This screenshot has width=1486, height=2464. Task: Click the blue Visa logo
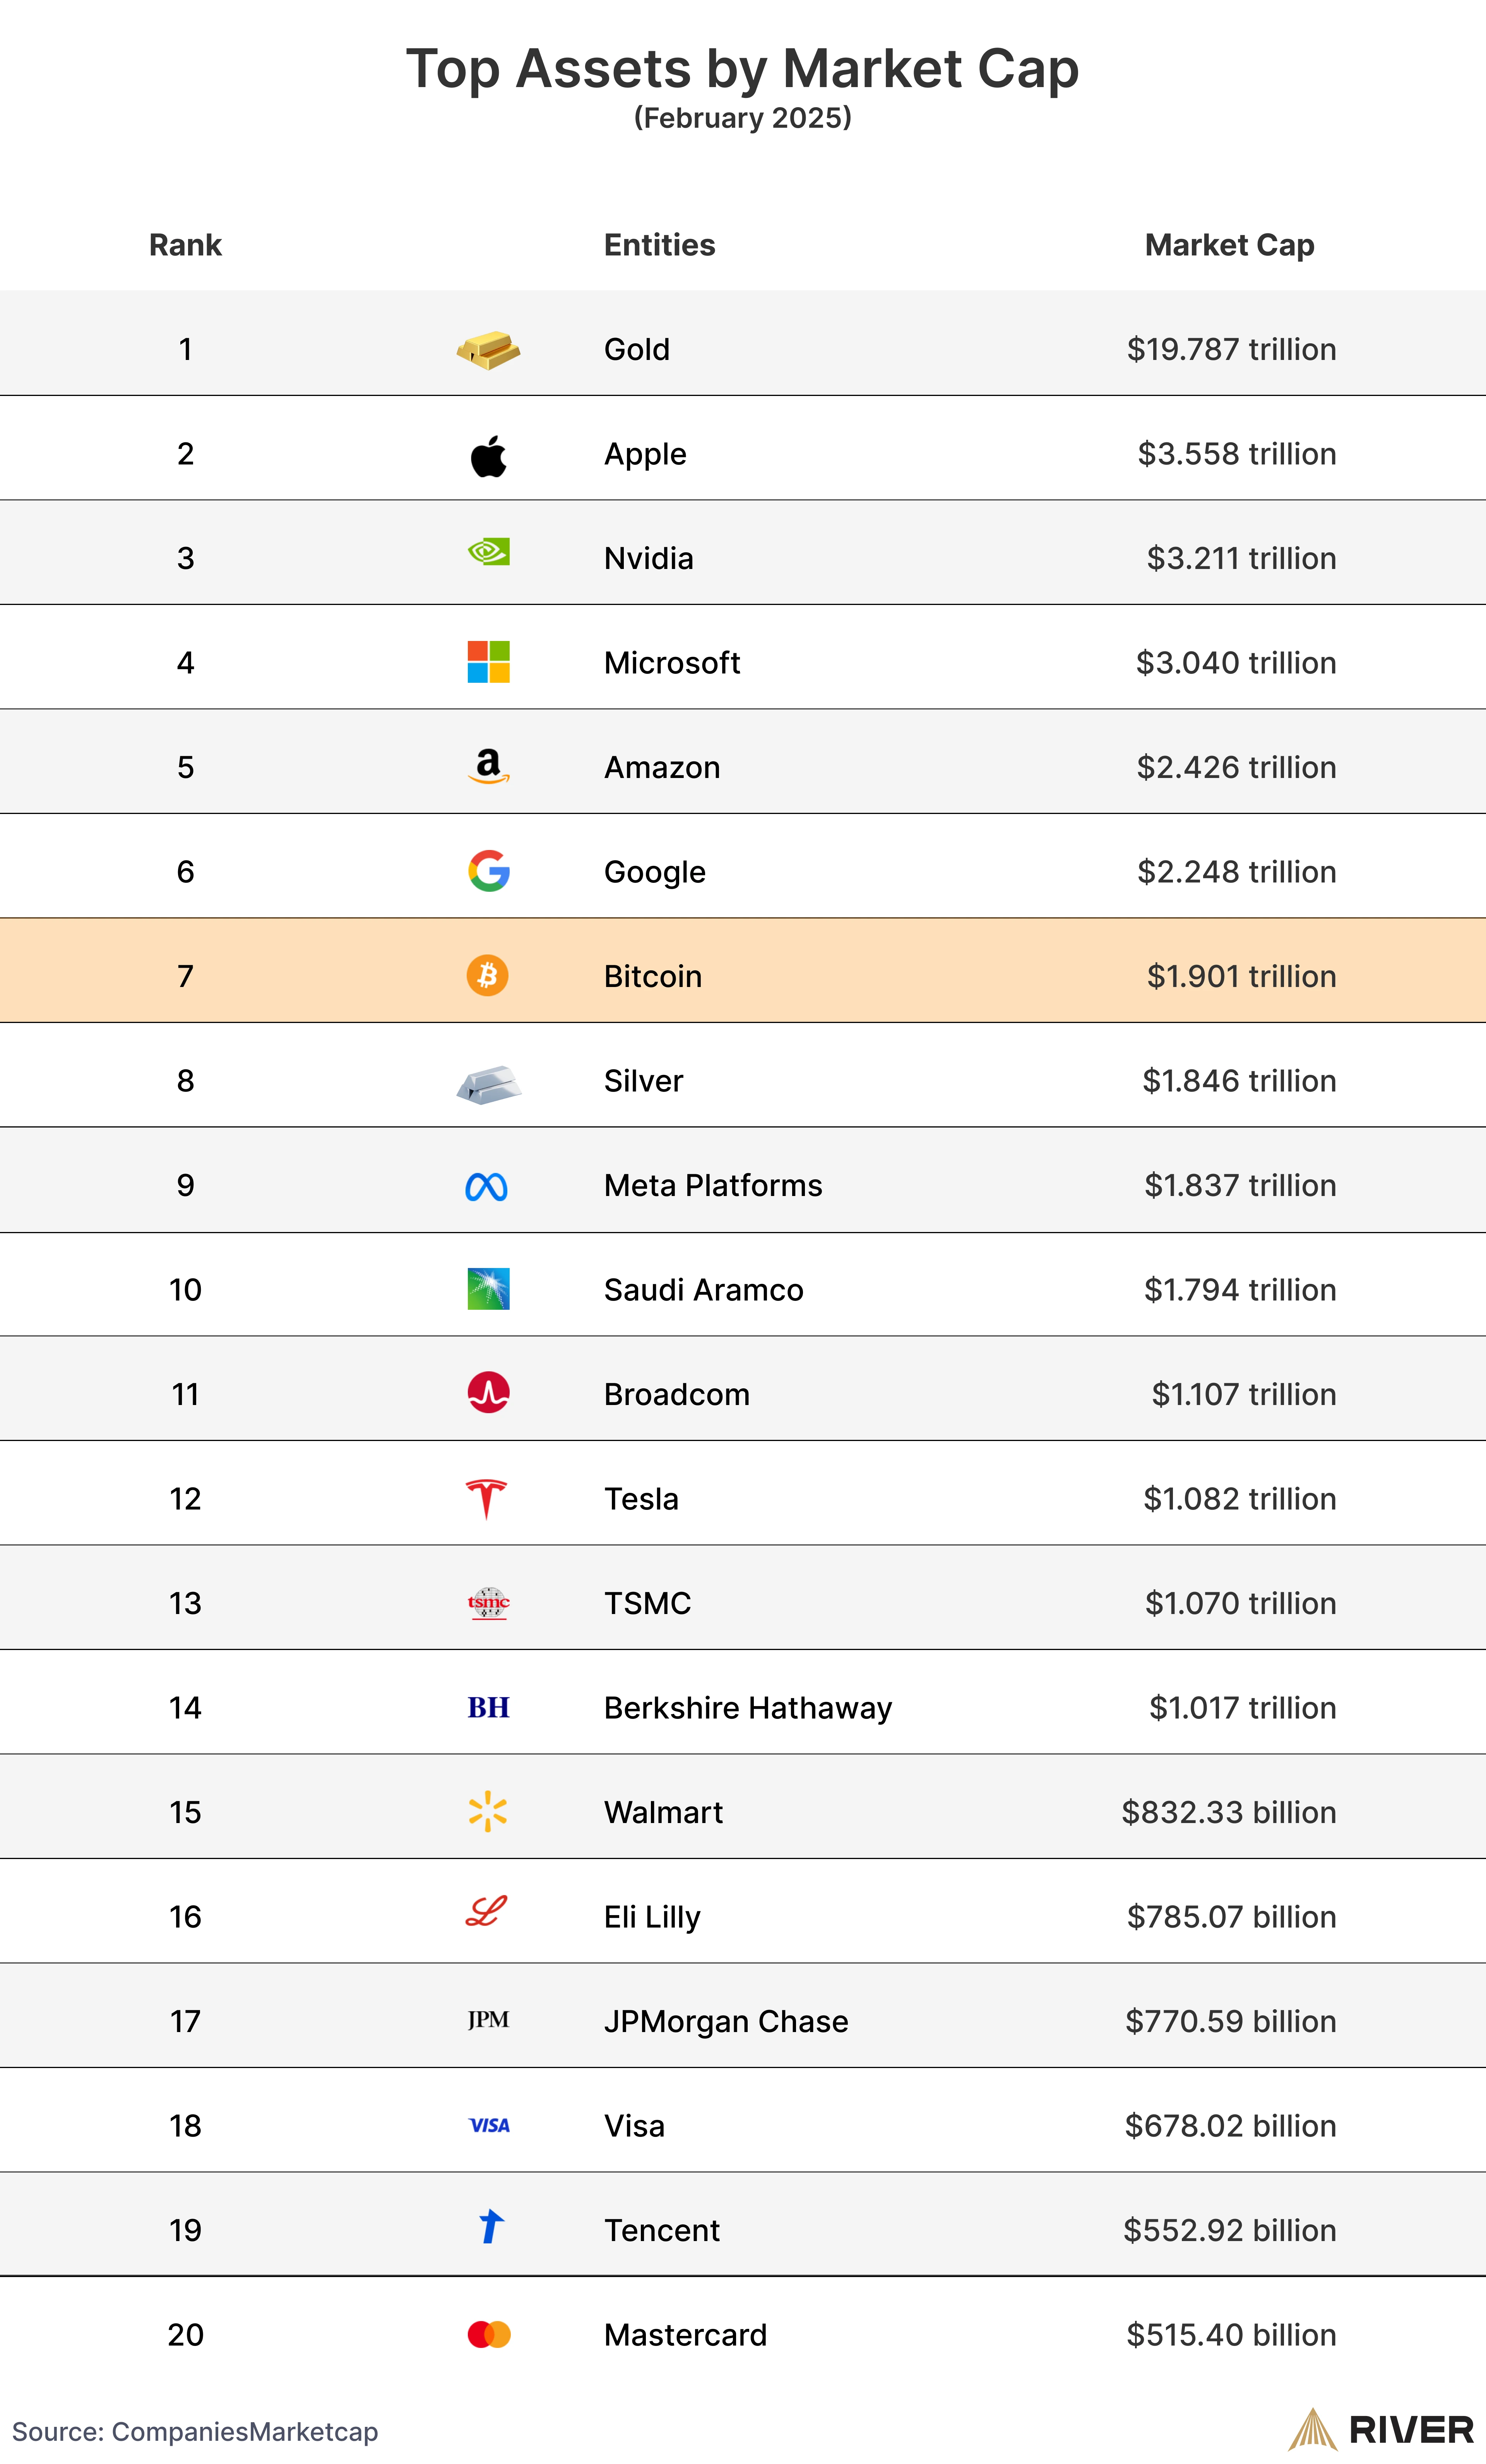pos(490,2125)
